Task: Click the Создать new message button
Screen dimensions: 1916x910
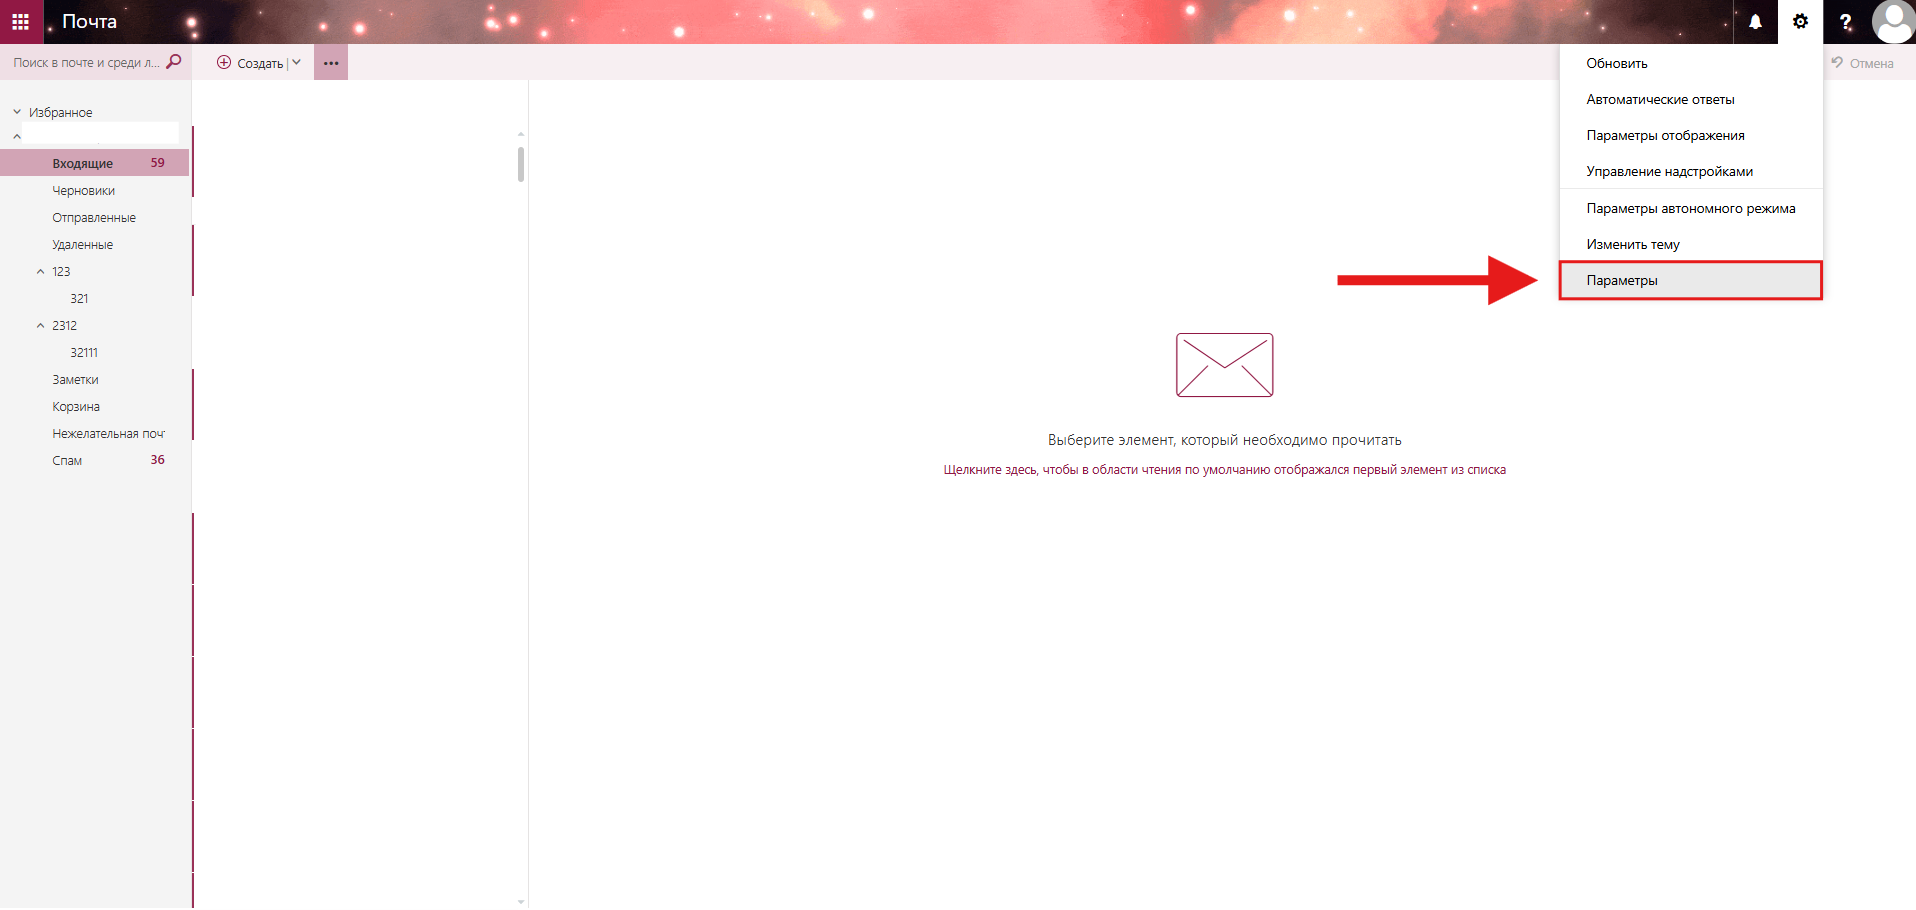Action: (250, 63)
